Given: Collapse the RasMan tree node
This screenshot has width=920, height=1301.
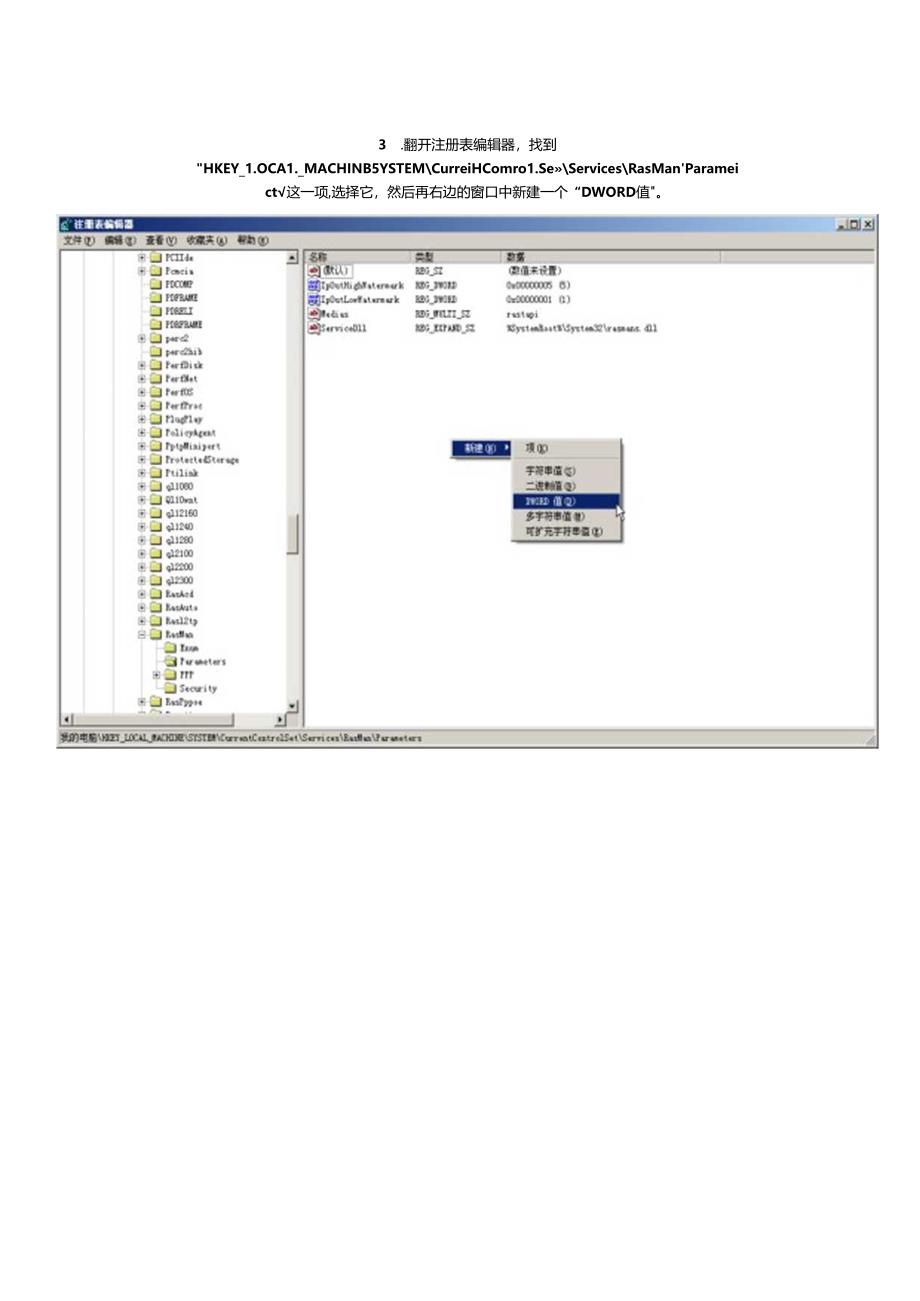Looking at the screenshot, I should [x=142, y=635].
